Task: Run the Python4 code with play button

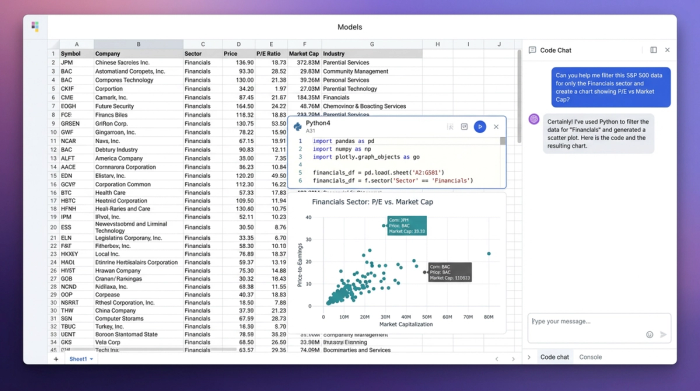Action: click(480, 127)
